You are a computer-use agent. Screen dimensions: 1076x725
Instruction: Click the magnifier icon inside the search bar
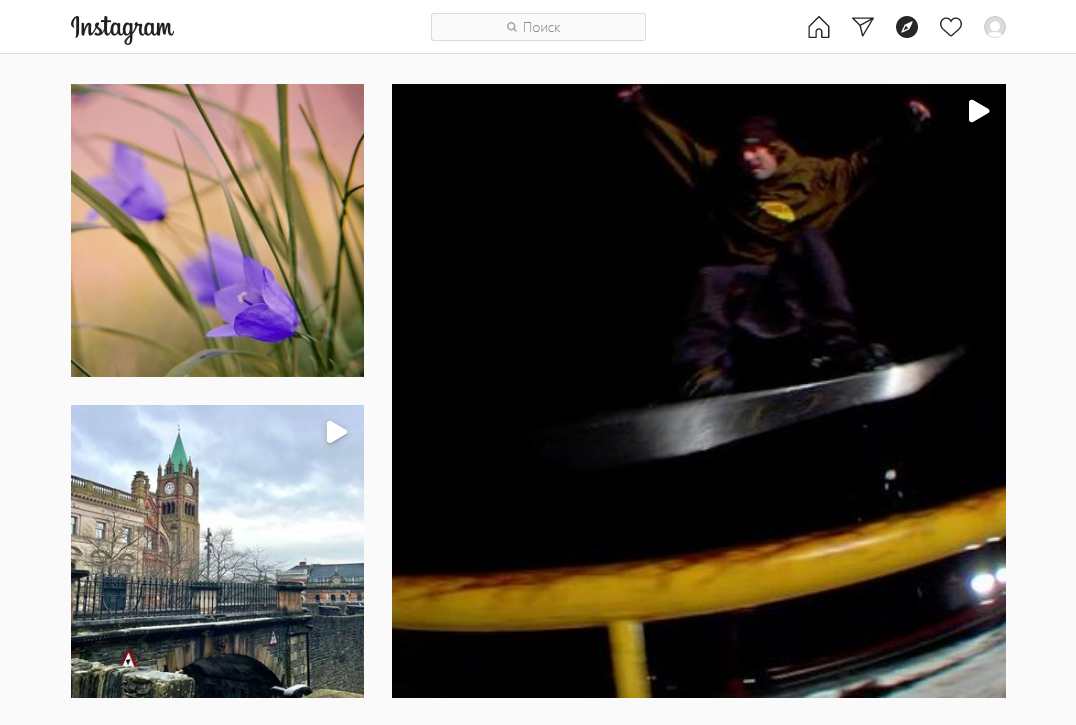coord(512,27)
